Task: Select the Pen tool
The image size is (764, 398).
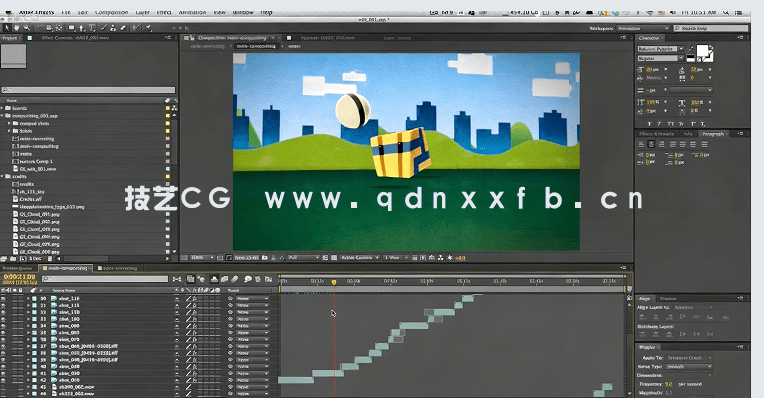Action: click(81, 28)
